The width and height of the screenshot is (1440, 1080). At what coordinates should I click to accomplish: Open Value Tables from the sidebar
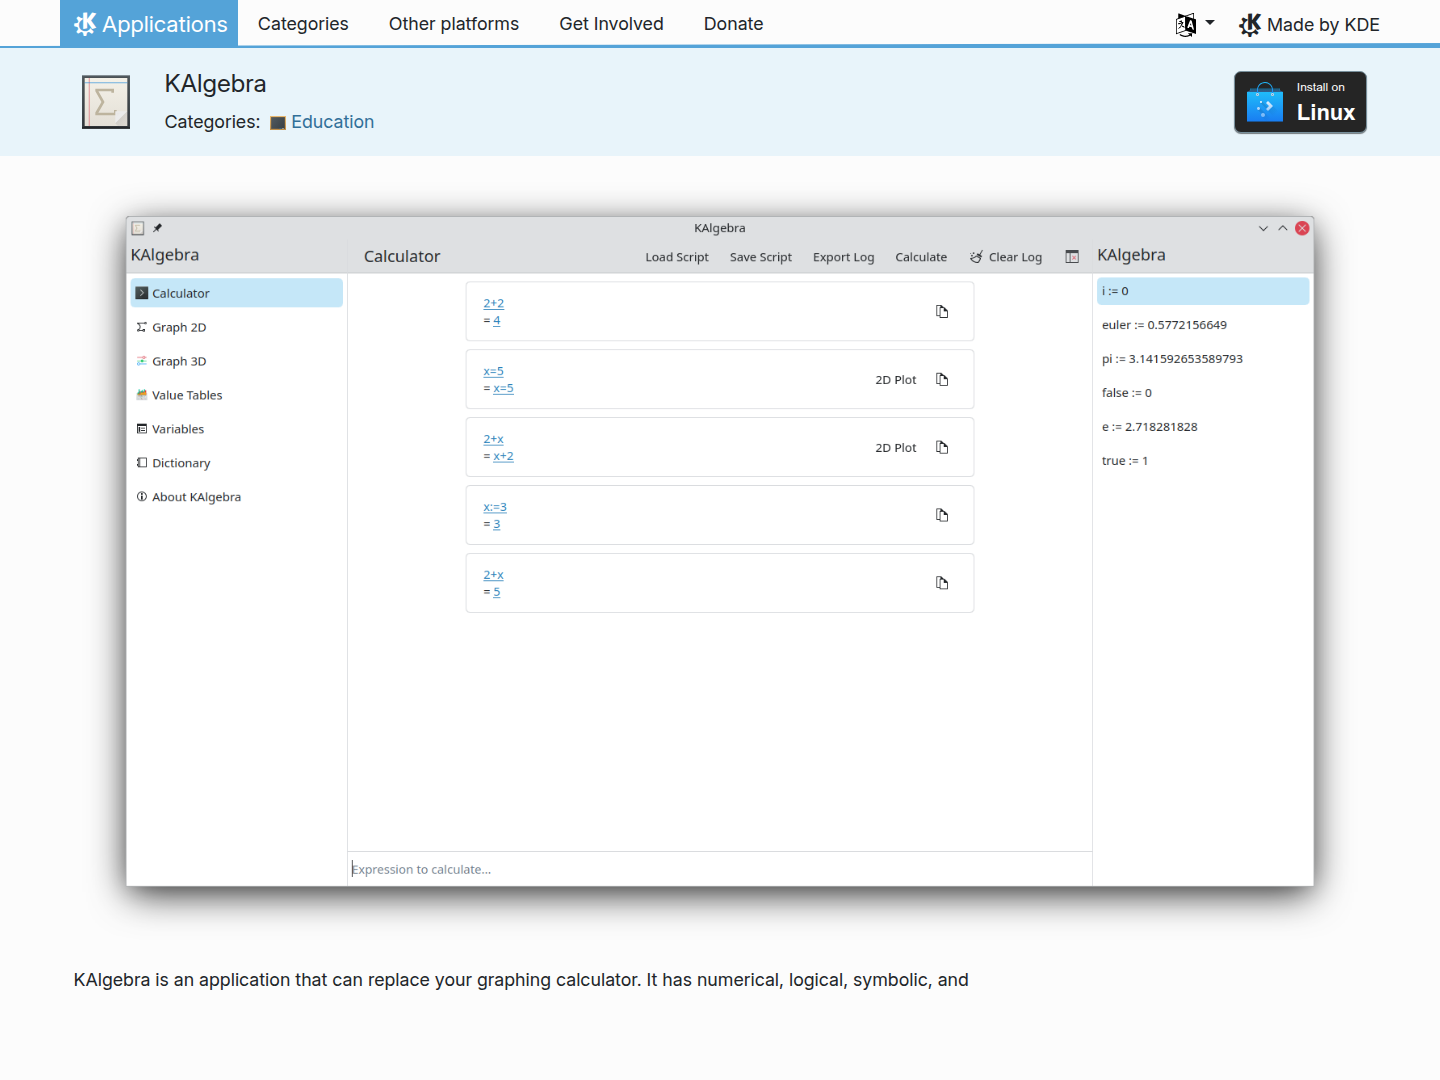click(x=236, y=395)
